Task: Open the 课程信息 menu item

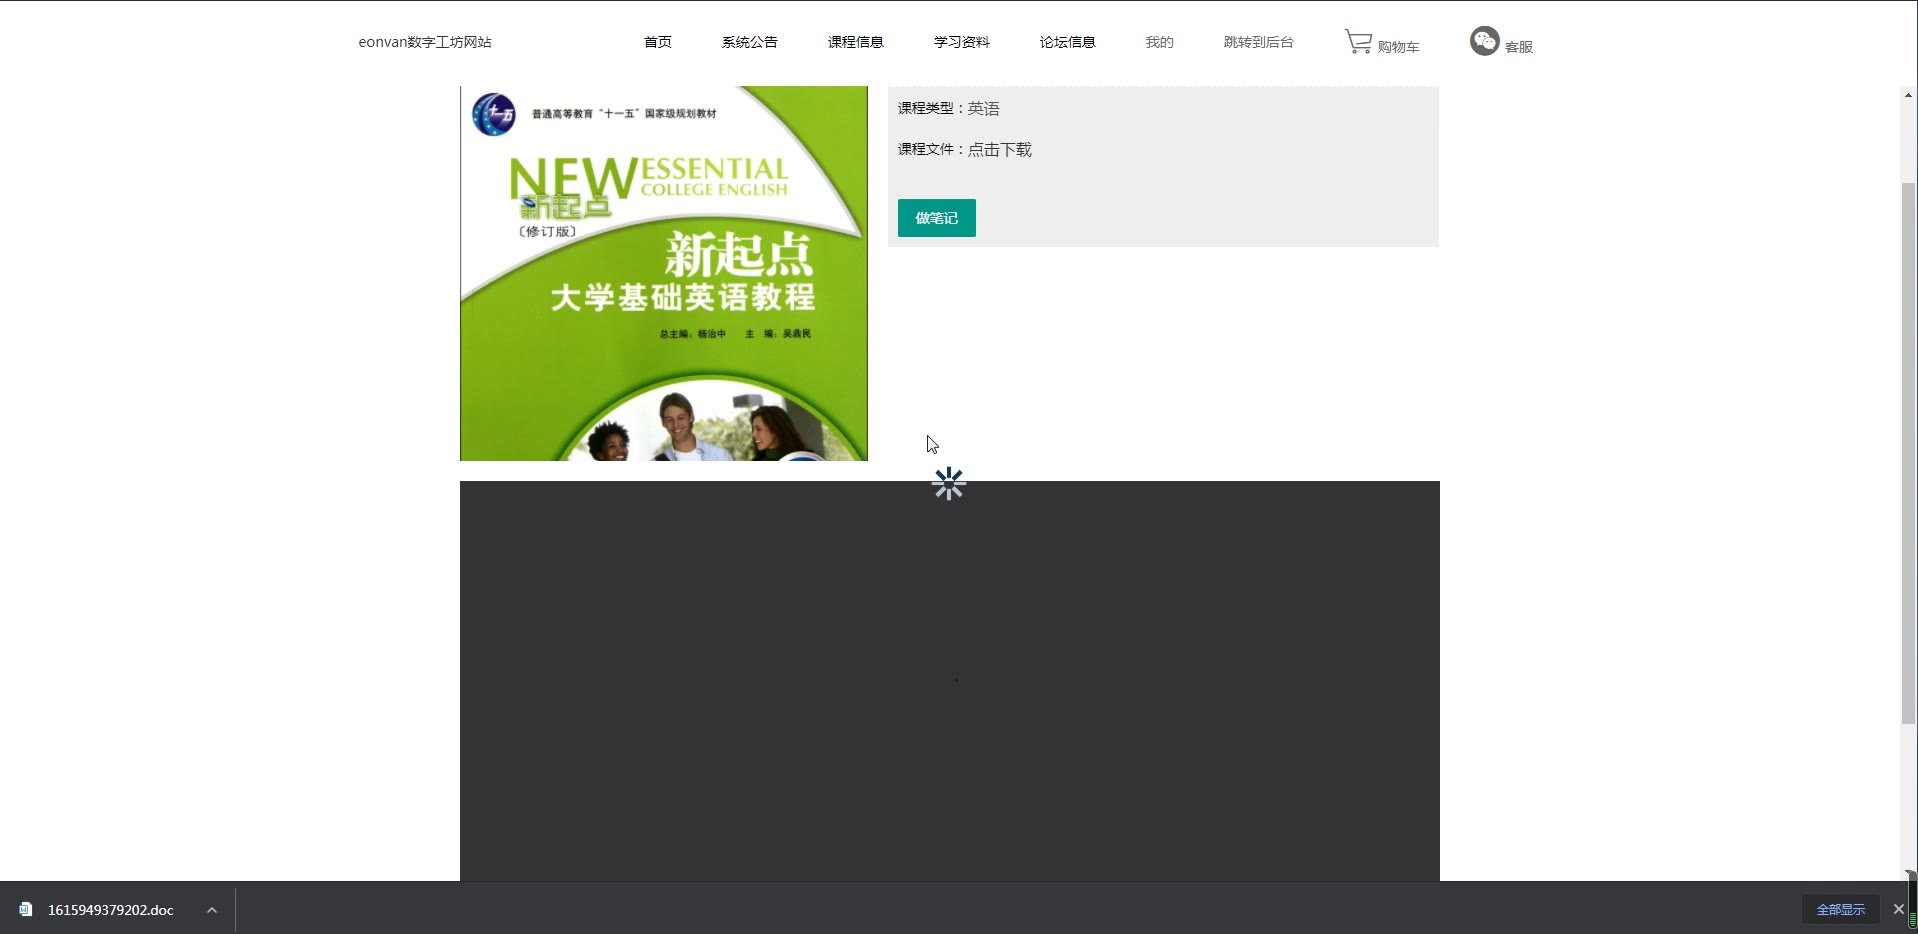Action: (855, 42)
